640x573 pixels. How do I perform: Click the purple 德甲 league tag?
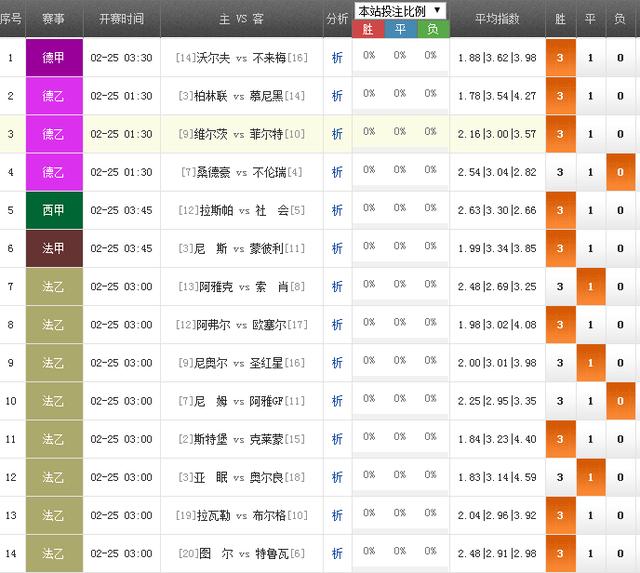click(54, 58)
